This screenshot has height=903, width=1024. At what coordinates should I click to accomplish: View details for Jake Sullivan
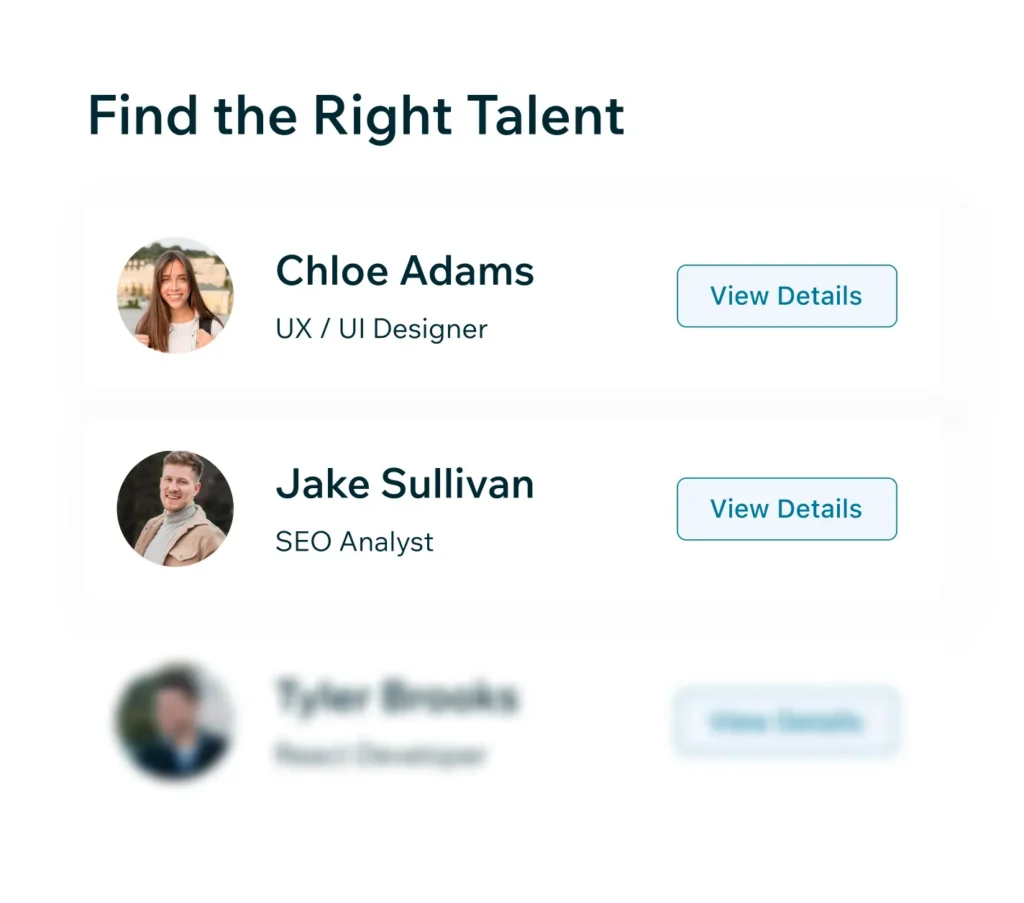click(x=786, y=509)
